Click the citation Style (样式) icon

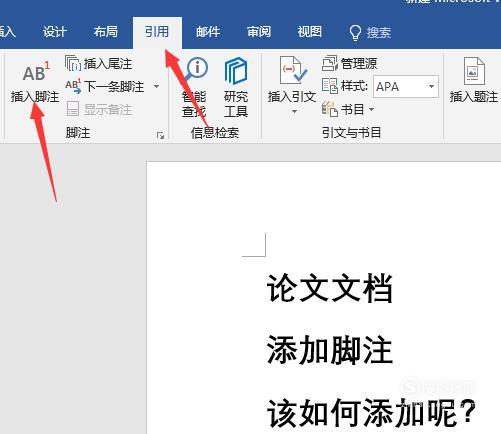coord(330,86)
